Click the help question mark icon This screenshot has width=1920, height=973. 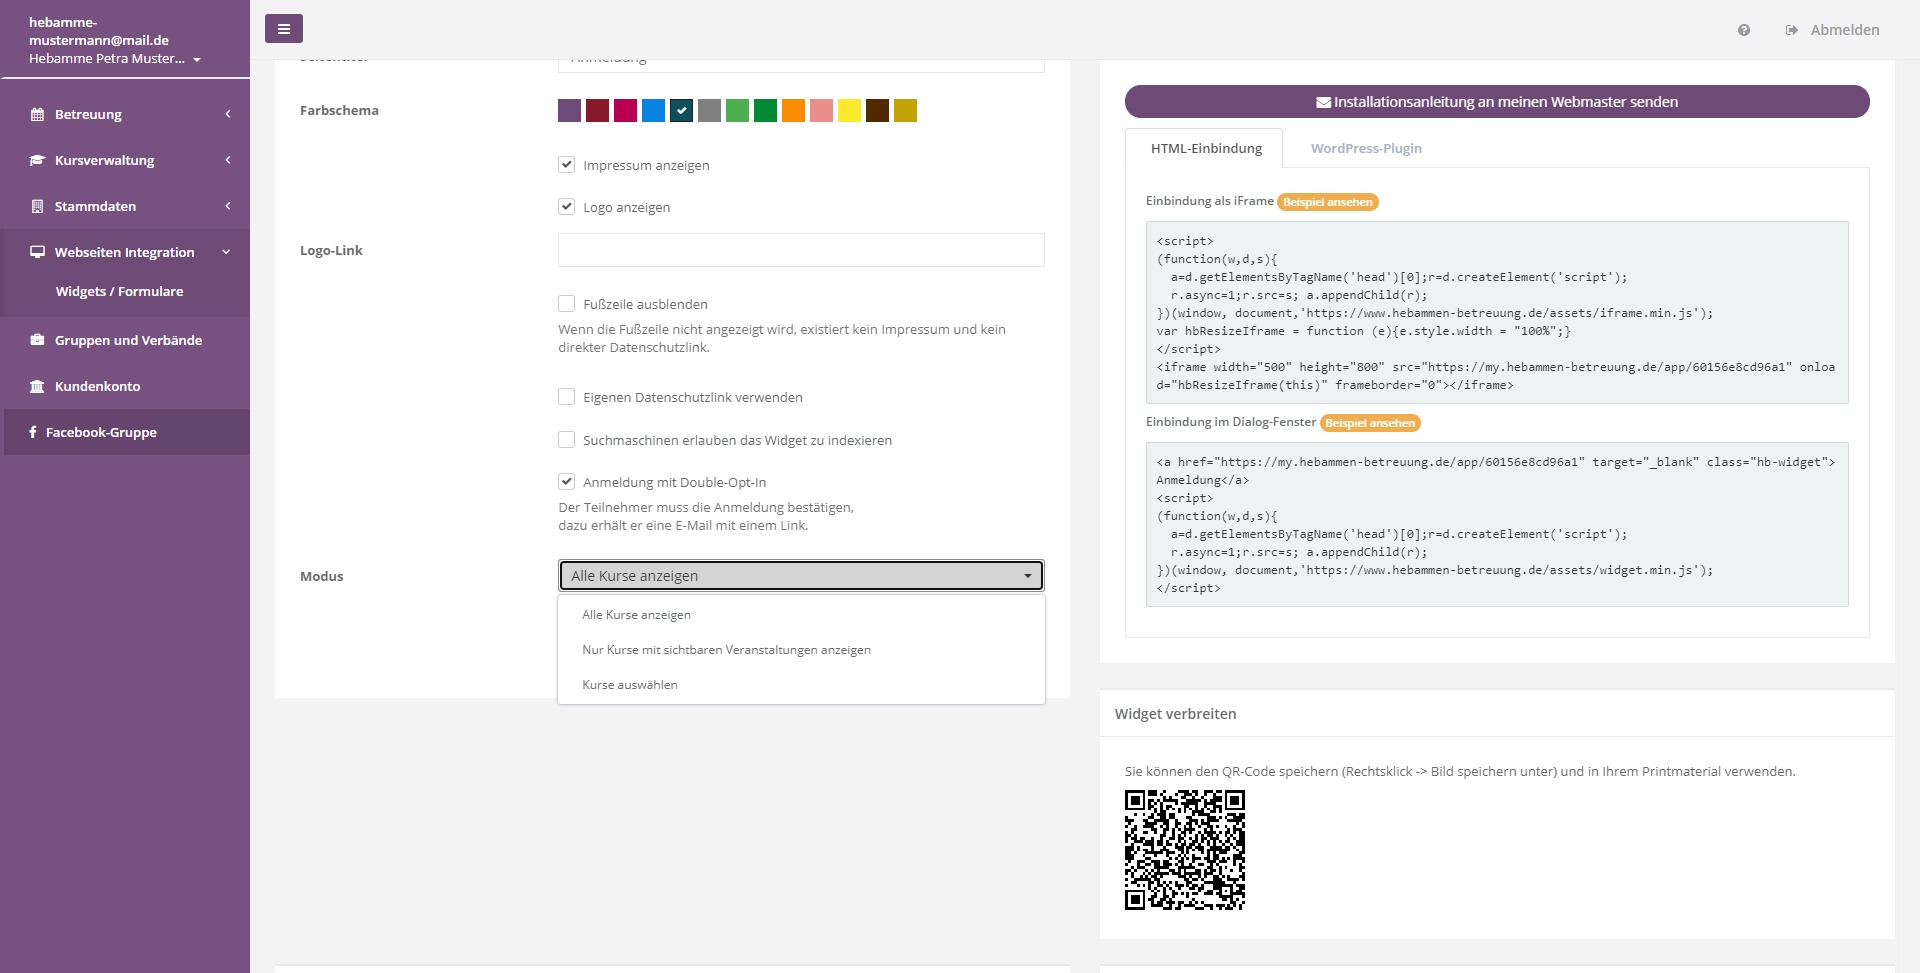[1744, 30]
